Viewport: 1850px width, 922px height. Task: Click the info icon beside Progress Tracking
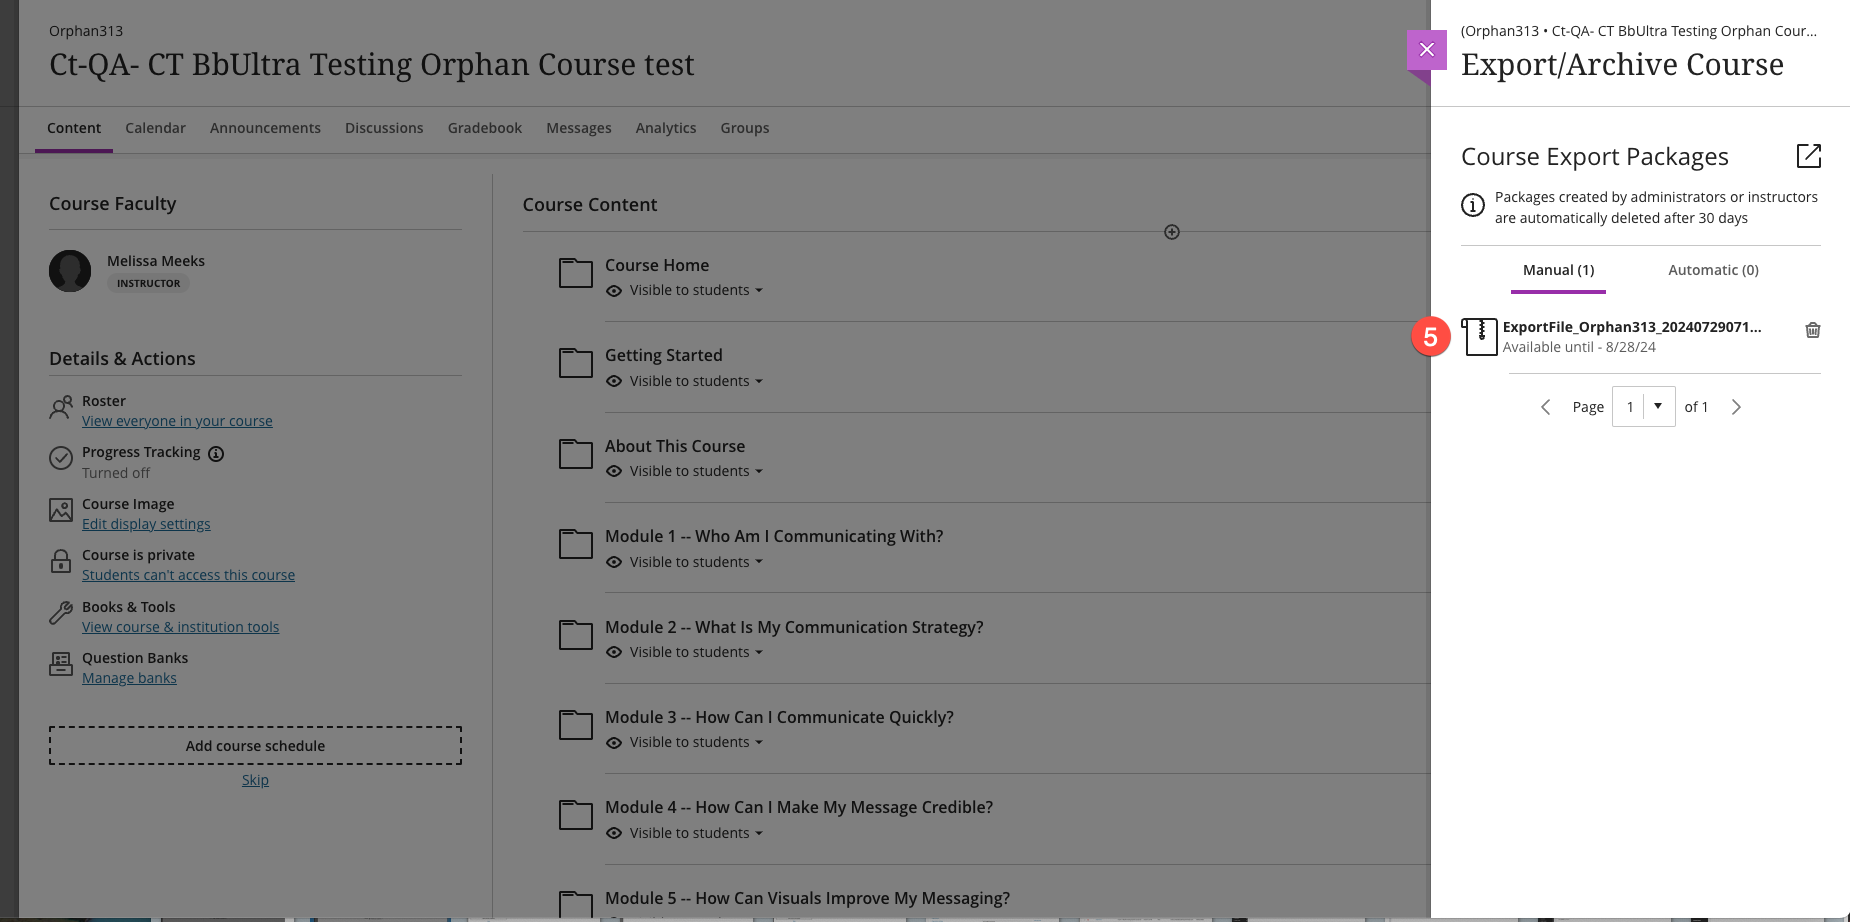[x=216, y=453]
